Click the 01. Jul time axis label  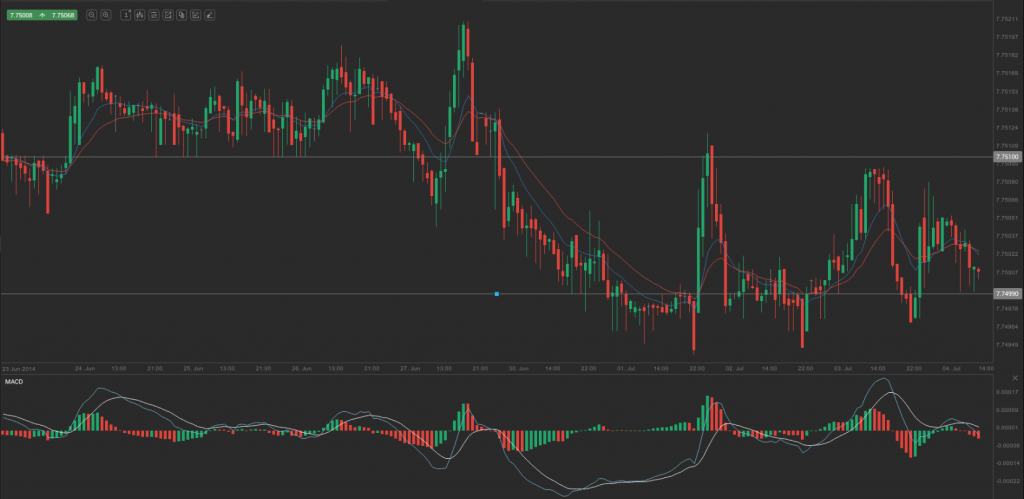627,368
